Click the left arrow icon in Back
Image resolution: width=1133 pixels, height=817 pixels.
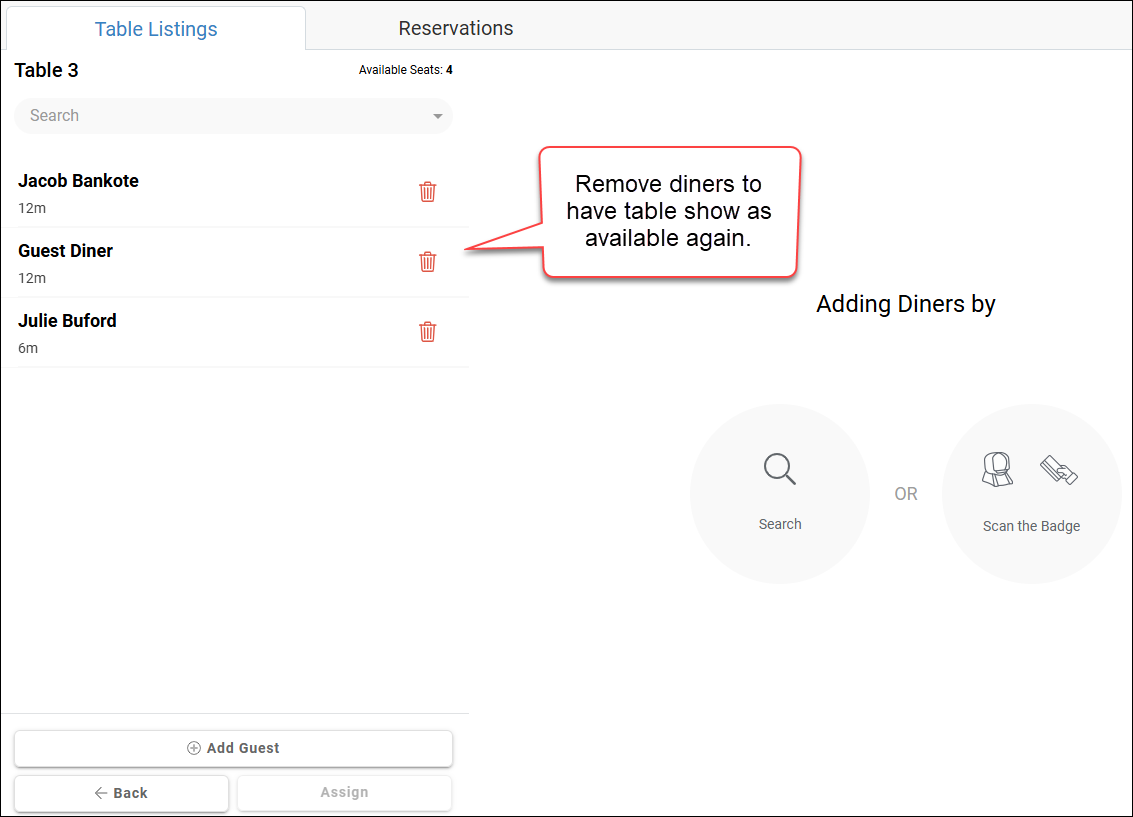click(100, 793)
